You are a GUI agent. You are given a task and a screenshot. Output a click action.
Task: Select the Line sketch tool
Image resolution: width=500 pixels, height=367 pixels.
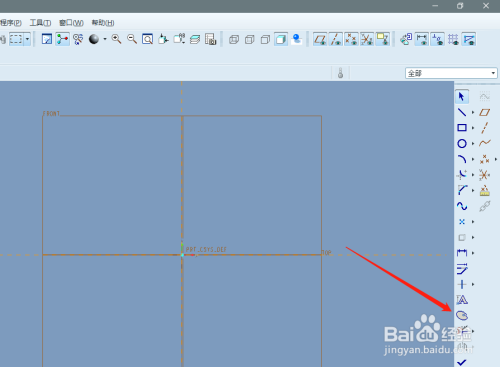coord(462,112)
